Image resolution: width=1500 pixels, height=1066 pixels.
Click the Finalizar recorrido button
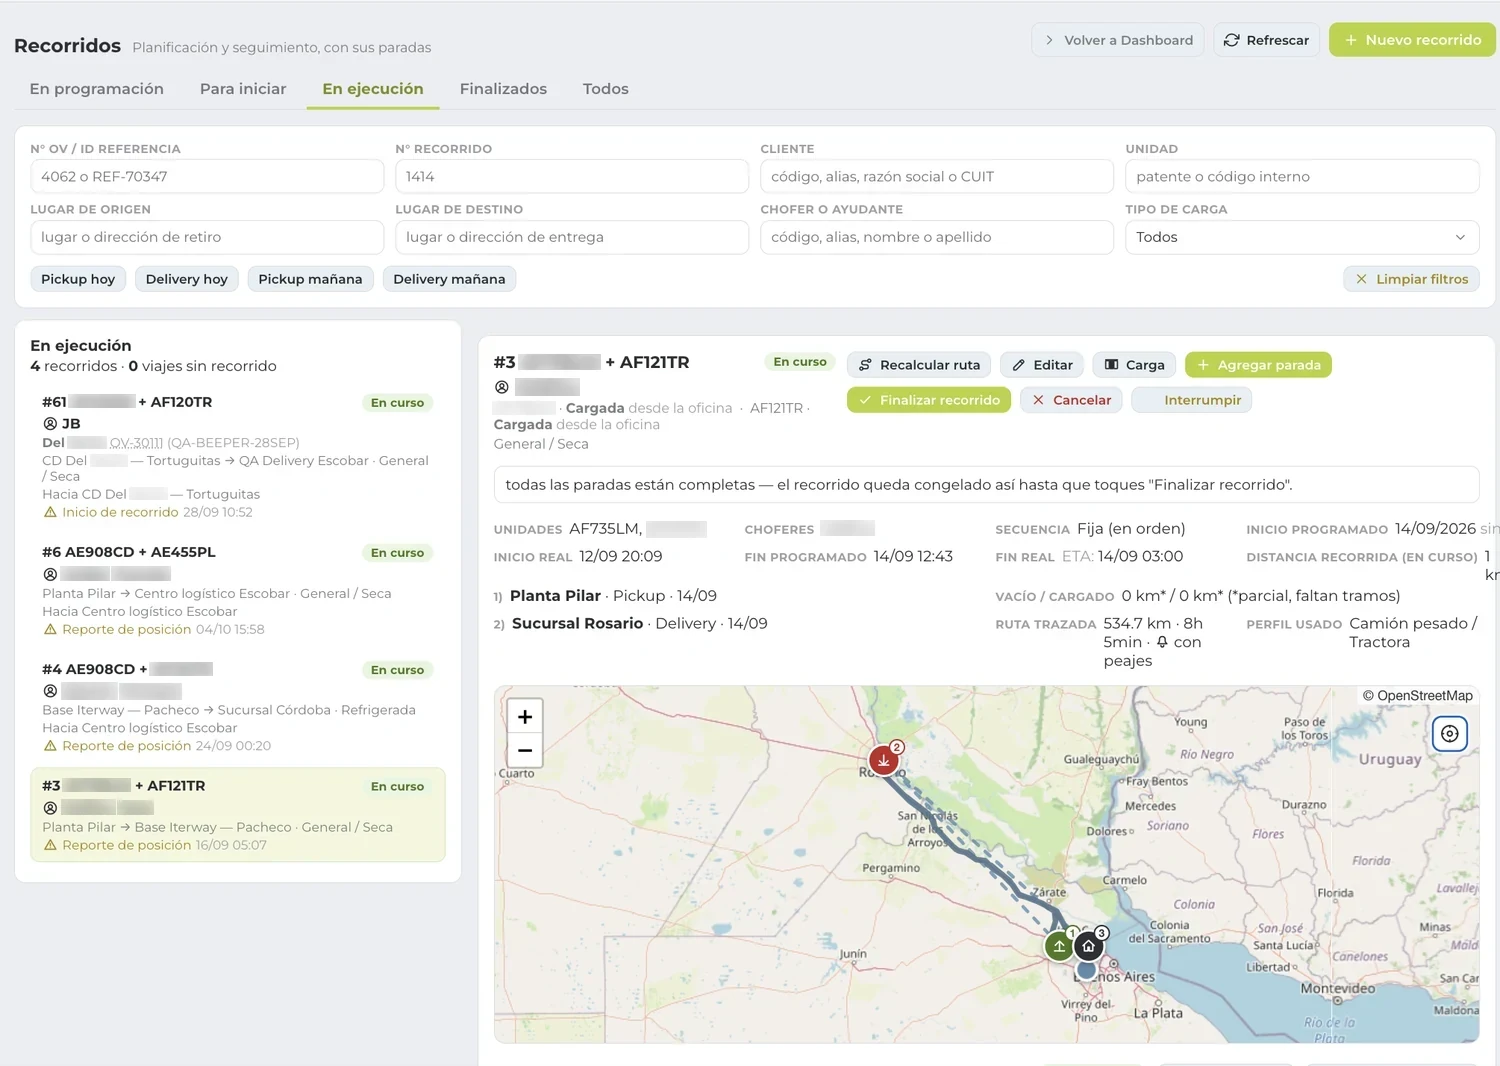tap(929, 400)
